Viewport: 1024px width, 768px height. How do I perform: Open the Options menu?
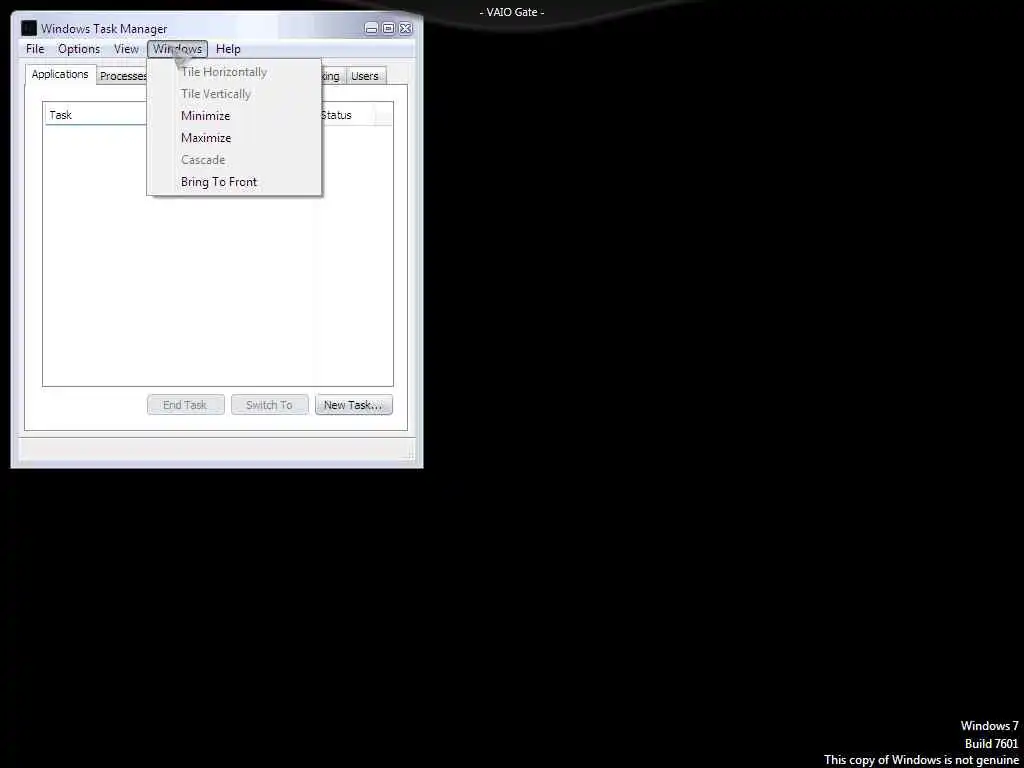[79, 49]
